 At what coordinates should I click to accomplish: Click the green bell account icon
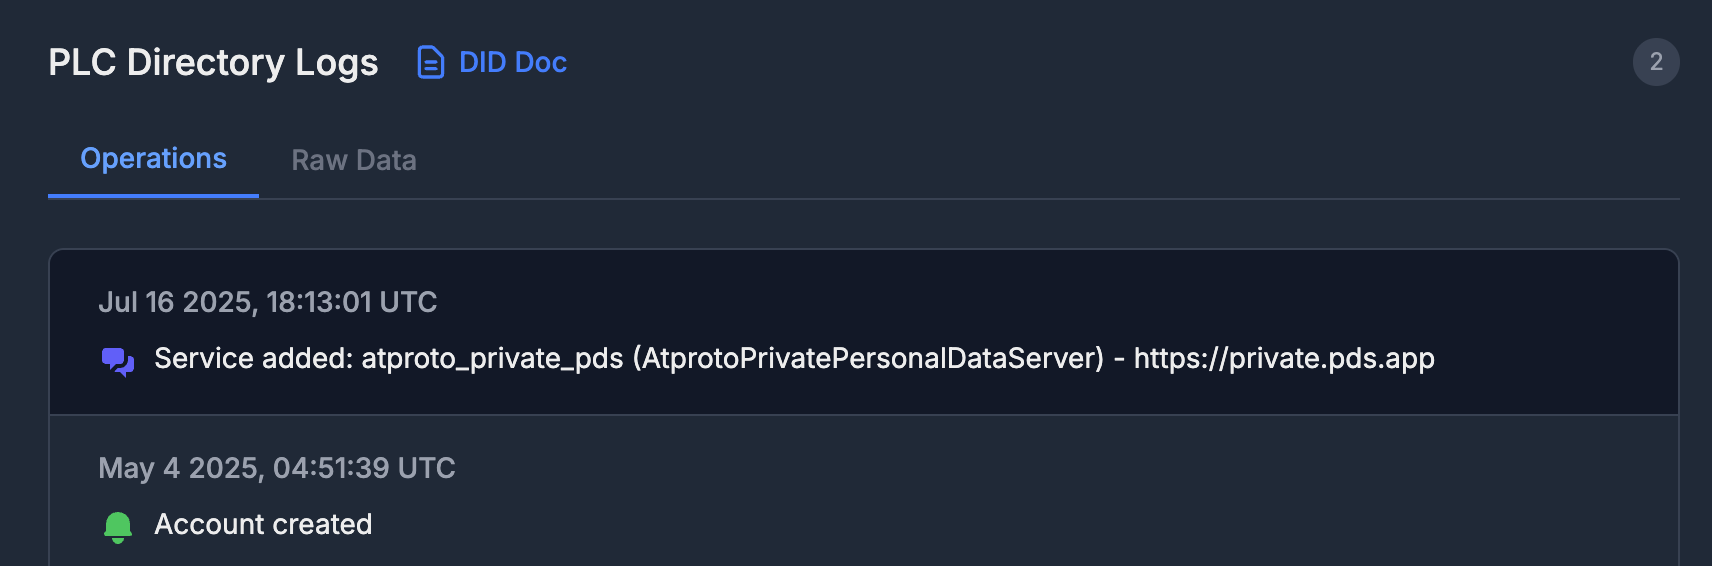tap(118, 526)
